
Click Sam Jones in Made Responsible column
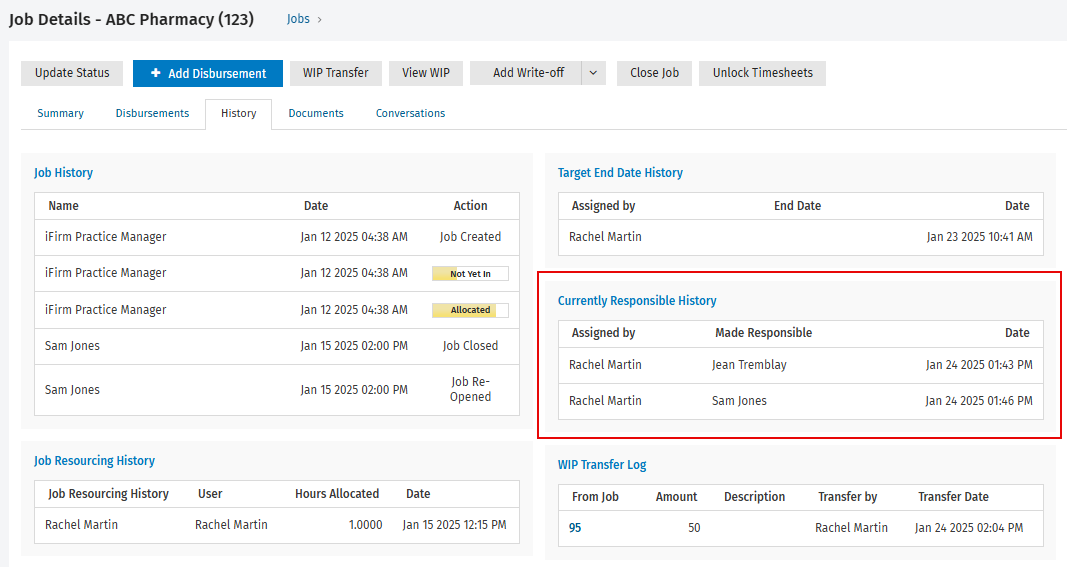point(739,401)
